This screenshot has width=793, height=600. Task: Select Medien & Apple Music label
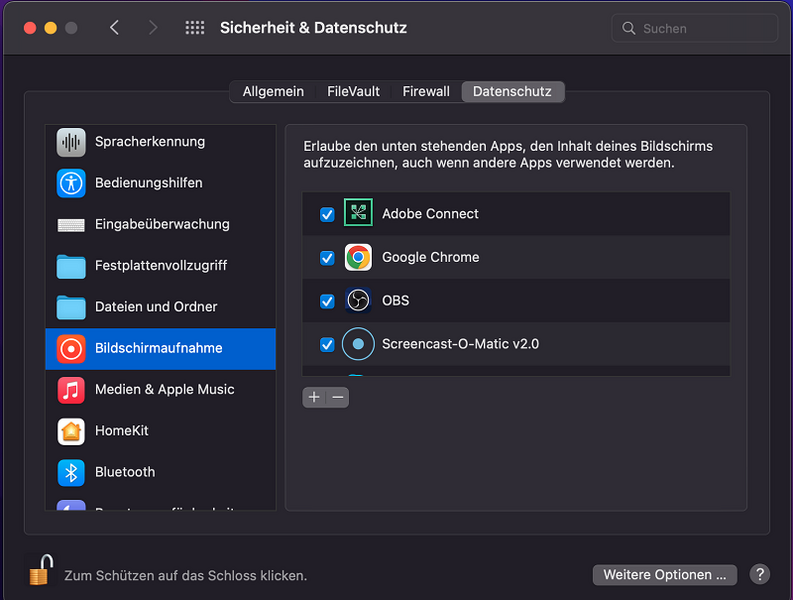pos(165,389)
